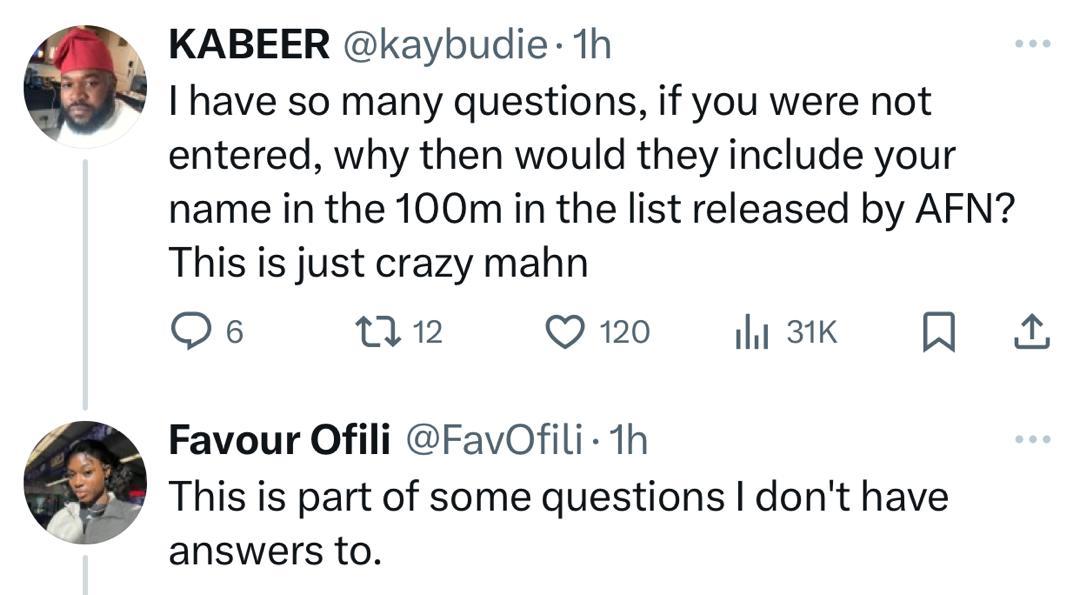1080x595 pixels.
Task: Click the @FavOfili handle
Action: tap(497, 441)
